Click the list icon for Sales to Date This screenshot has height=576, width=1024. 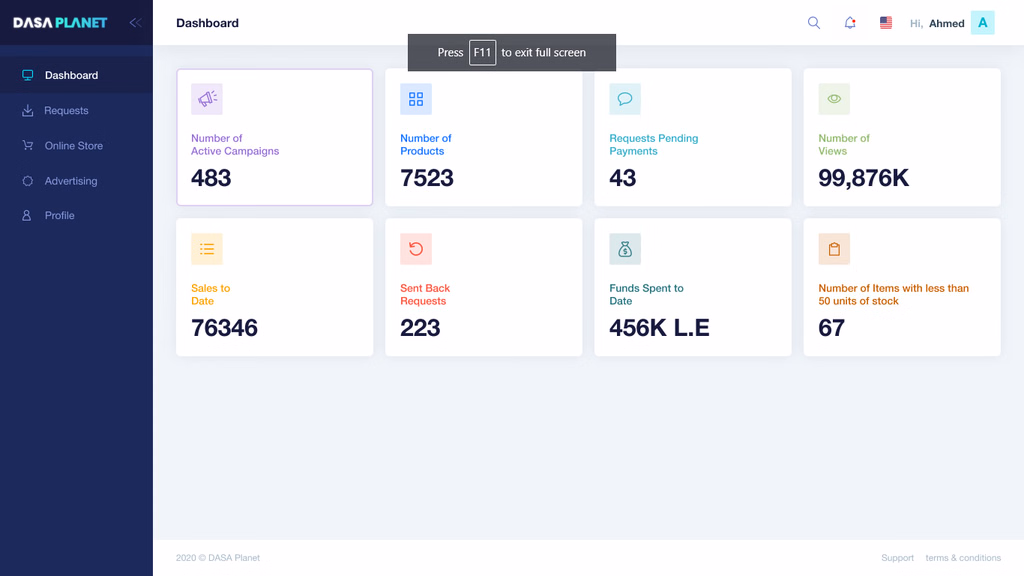point(207,249)
